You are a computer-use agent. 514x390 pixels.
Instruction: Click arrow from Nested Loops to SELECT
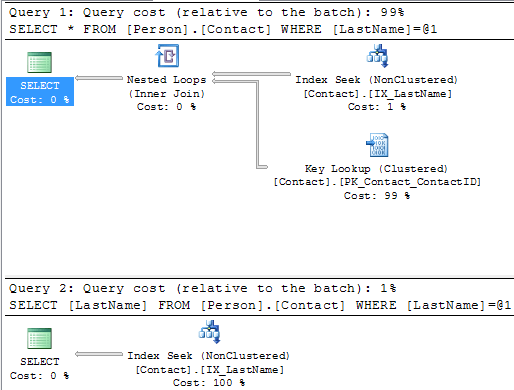[99, 78]
